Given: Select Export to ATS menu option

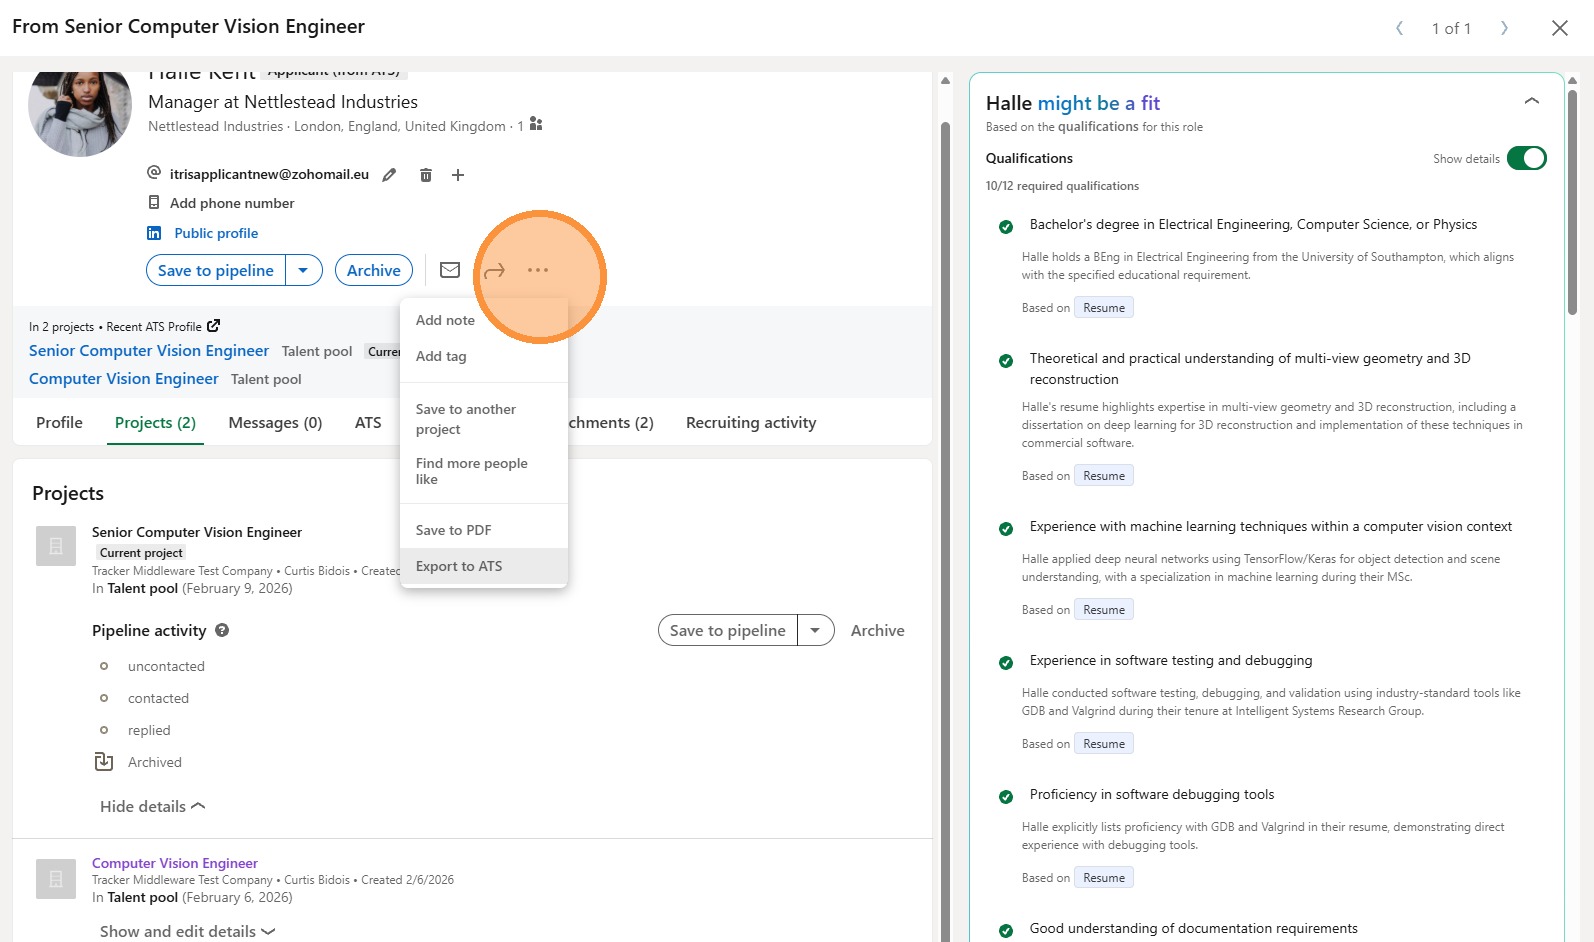Looking at the screenshot, I should click(459, 566).
